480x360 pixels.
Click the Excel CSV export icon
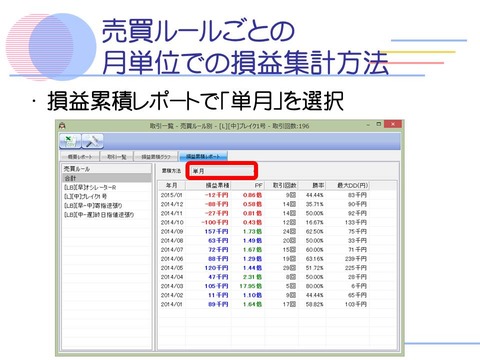[x=70, y=141]
